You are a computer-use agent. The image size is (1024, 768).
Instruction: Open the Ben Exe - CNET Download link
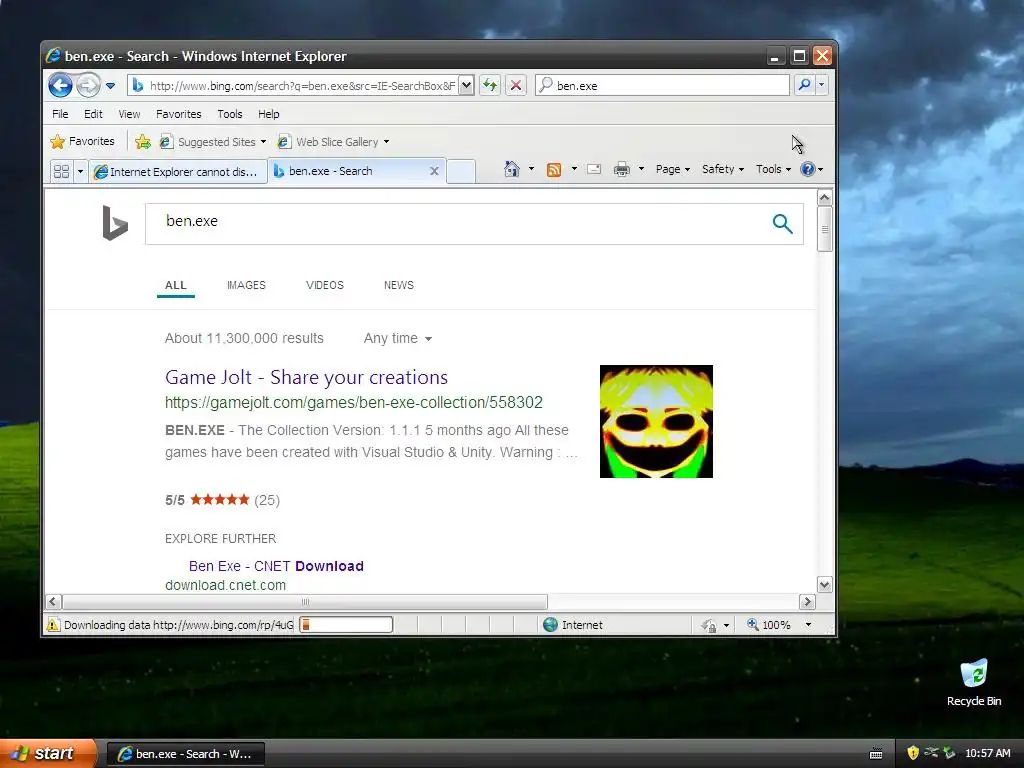(x=276, y=566)
